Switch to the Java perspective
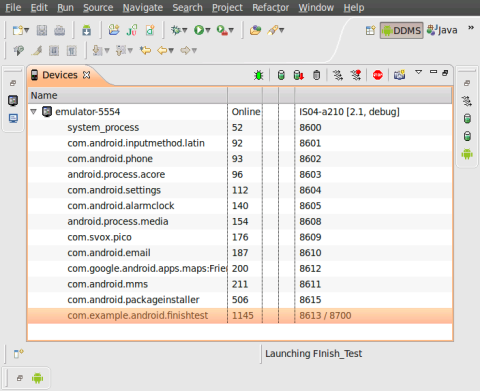Image resolution: width=480 pixels, height=391 pixels. pos(442,30)
